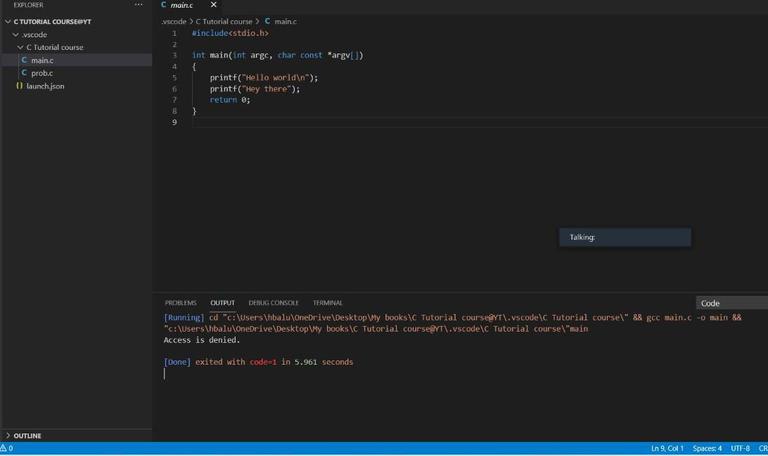Click the UTF-8 encoding indicator
The image size is (768, 456).
[740, 448]
